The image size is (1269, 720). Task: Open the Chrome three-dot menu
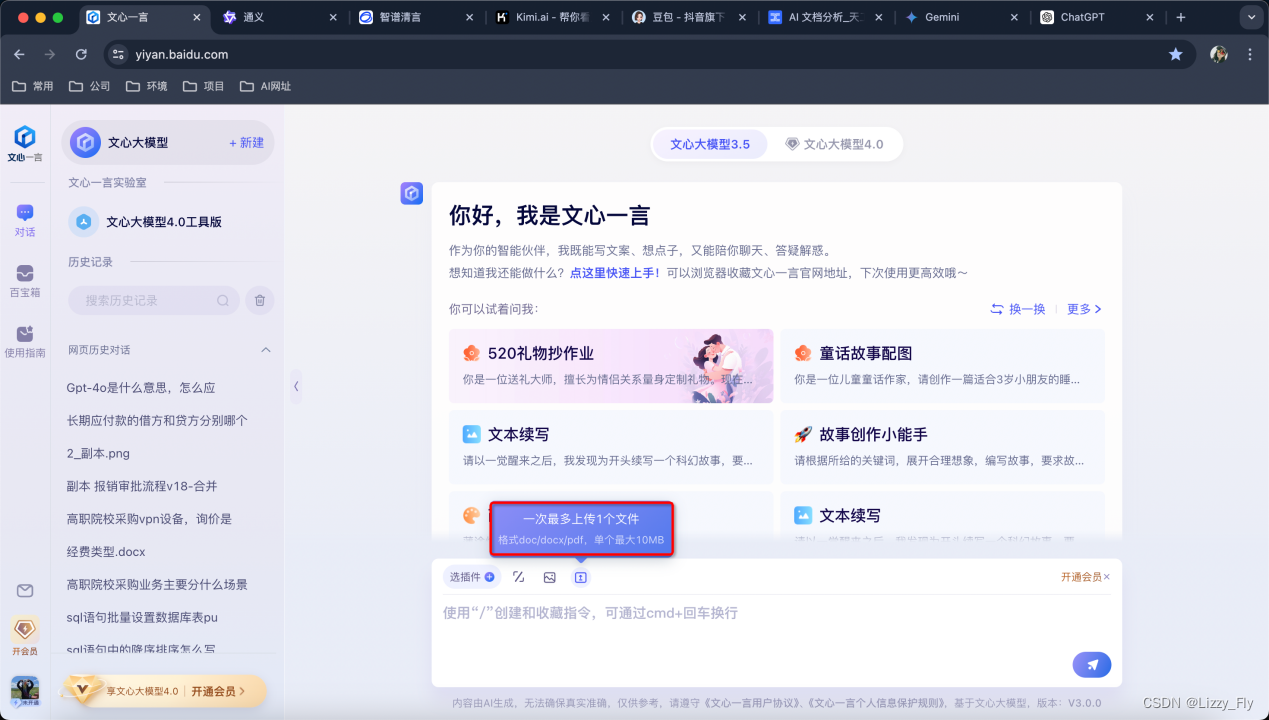pos(1249,54)
